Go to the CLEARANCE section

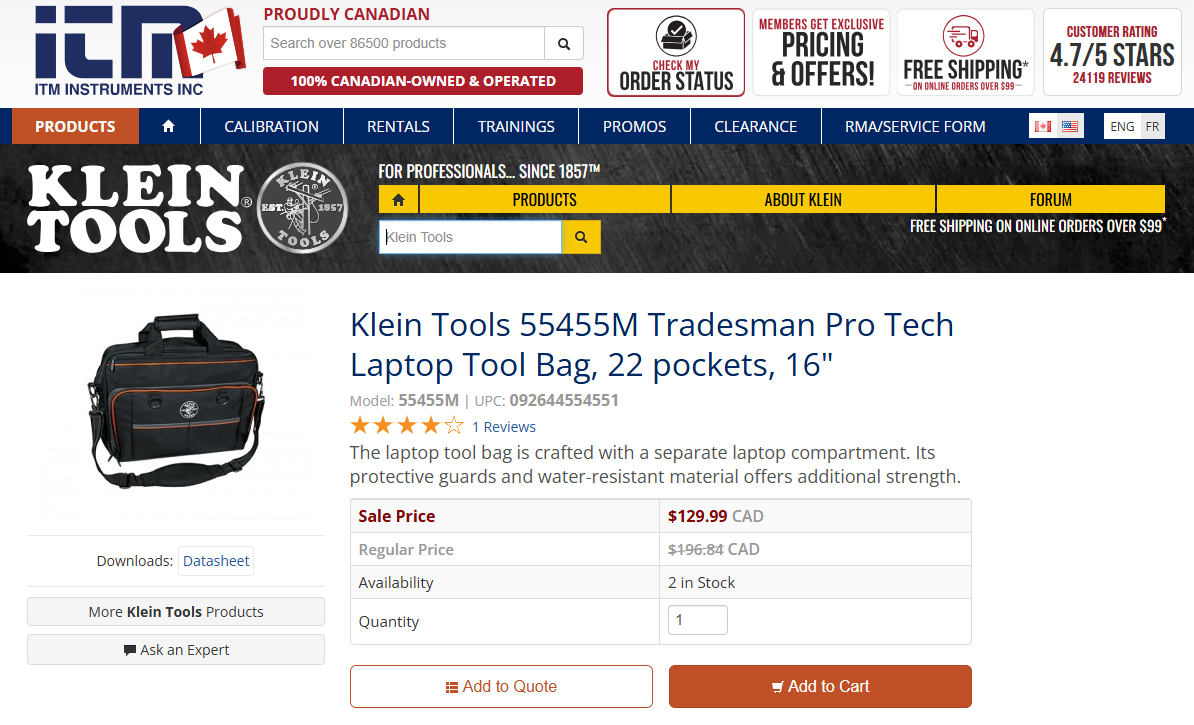click(755, 126)
